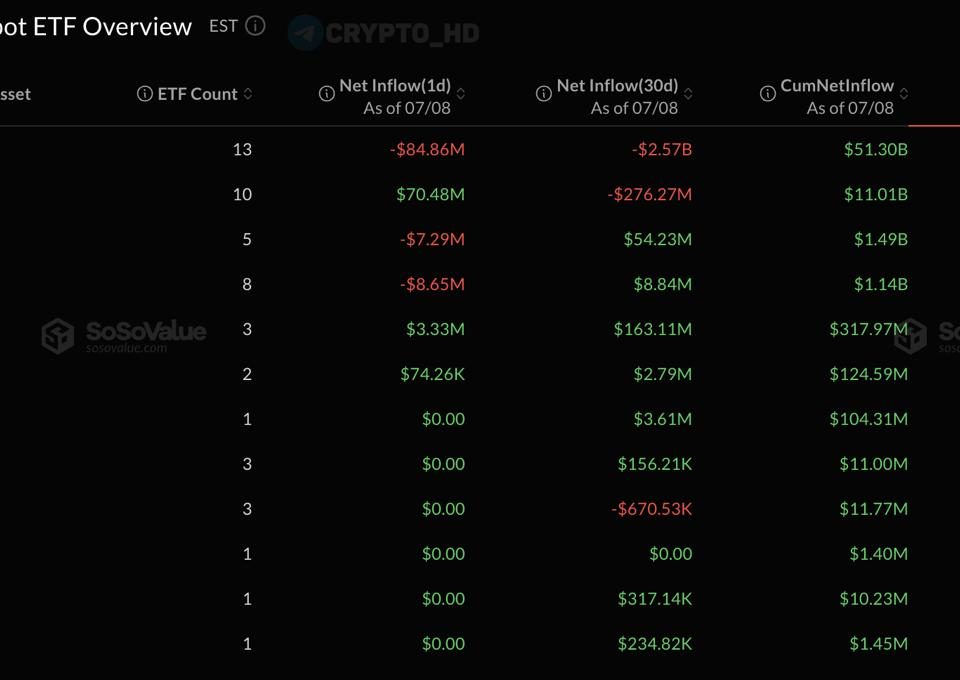This screenshot has height=680, width=960.
Task: Click the -$84.86M net inflow value
Action: coord(427,149)
